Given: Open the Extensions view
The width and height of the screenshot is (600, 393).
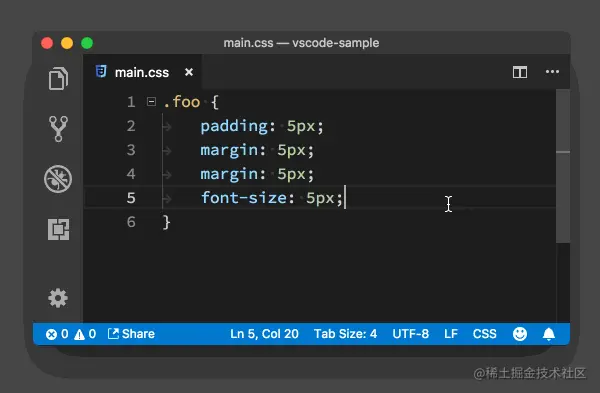Looking at the screenshot, I should point(59,229).
